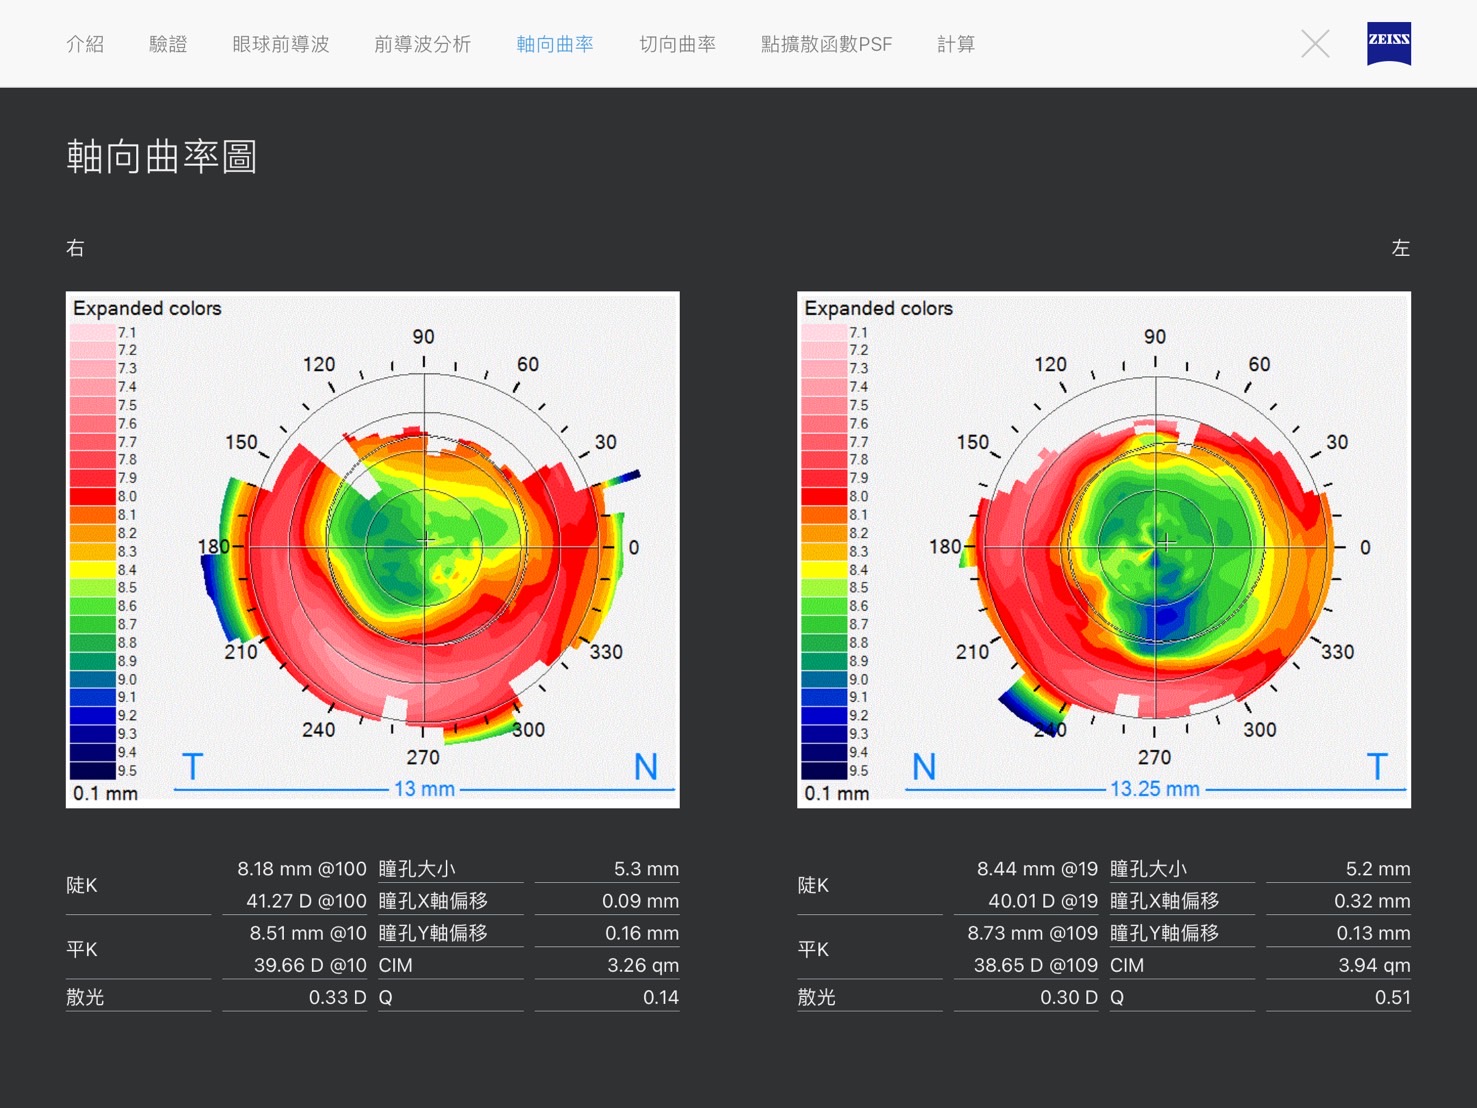The image size is (1477, 1108).
Task: Click the Q value '0.14'
Action: coord(661,997)
